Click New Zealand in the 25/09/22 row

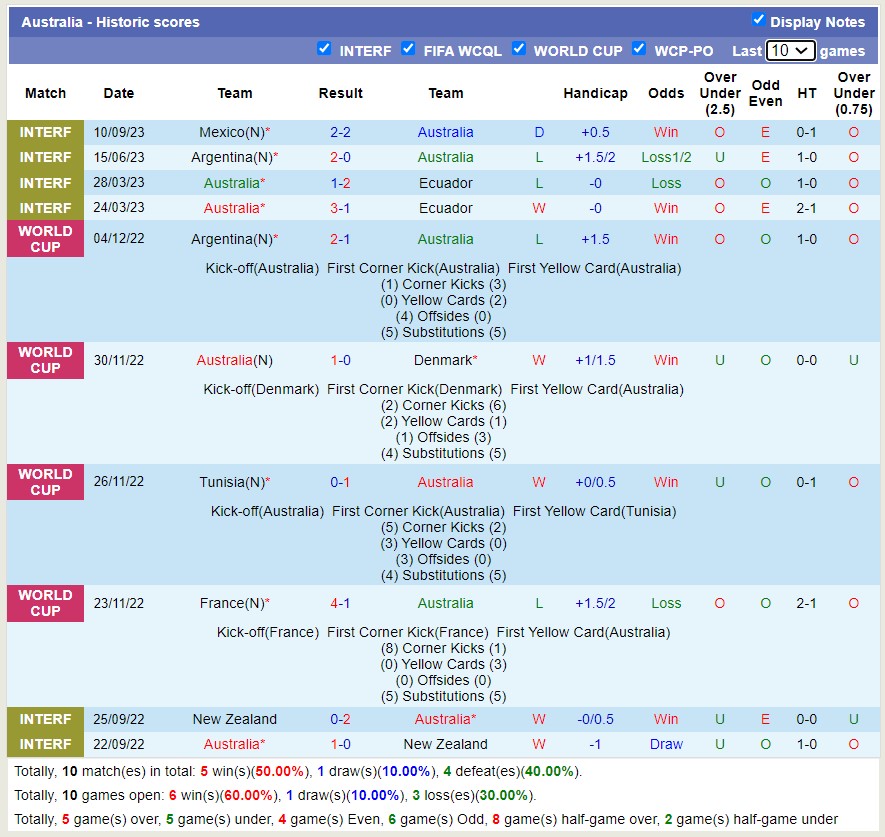tap(235, 719)
